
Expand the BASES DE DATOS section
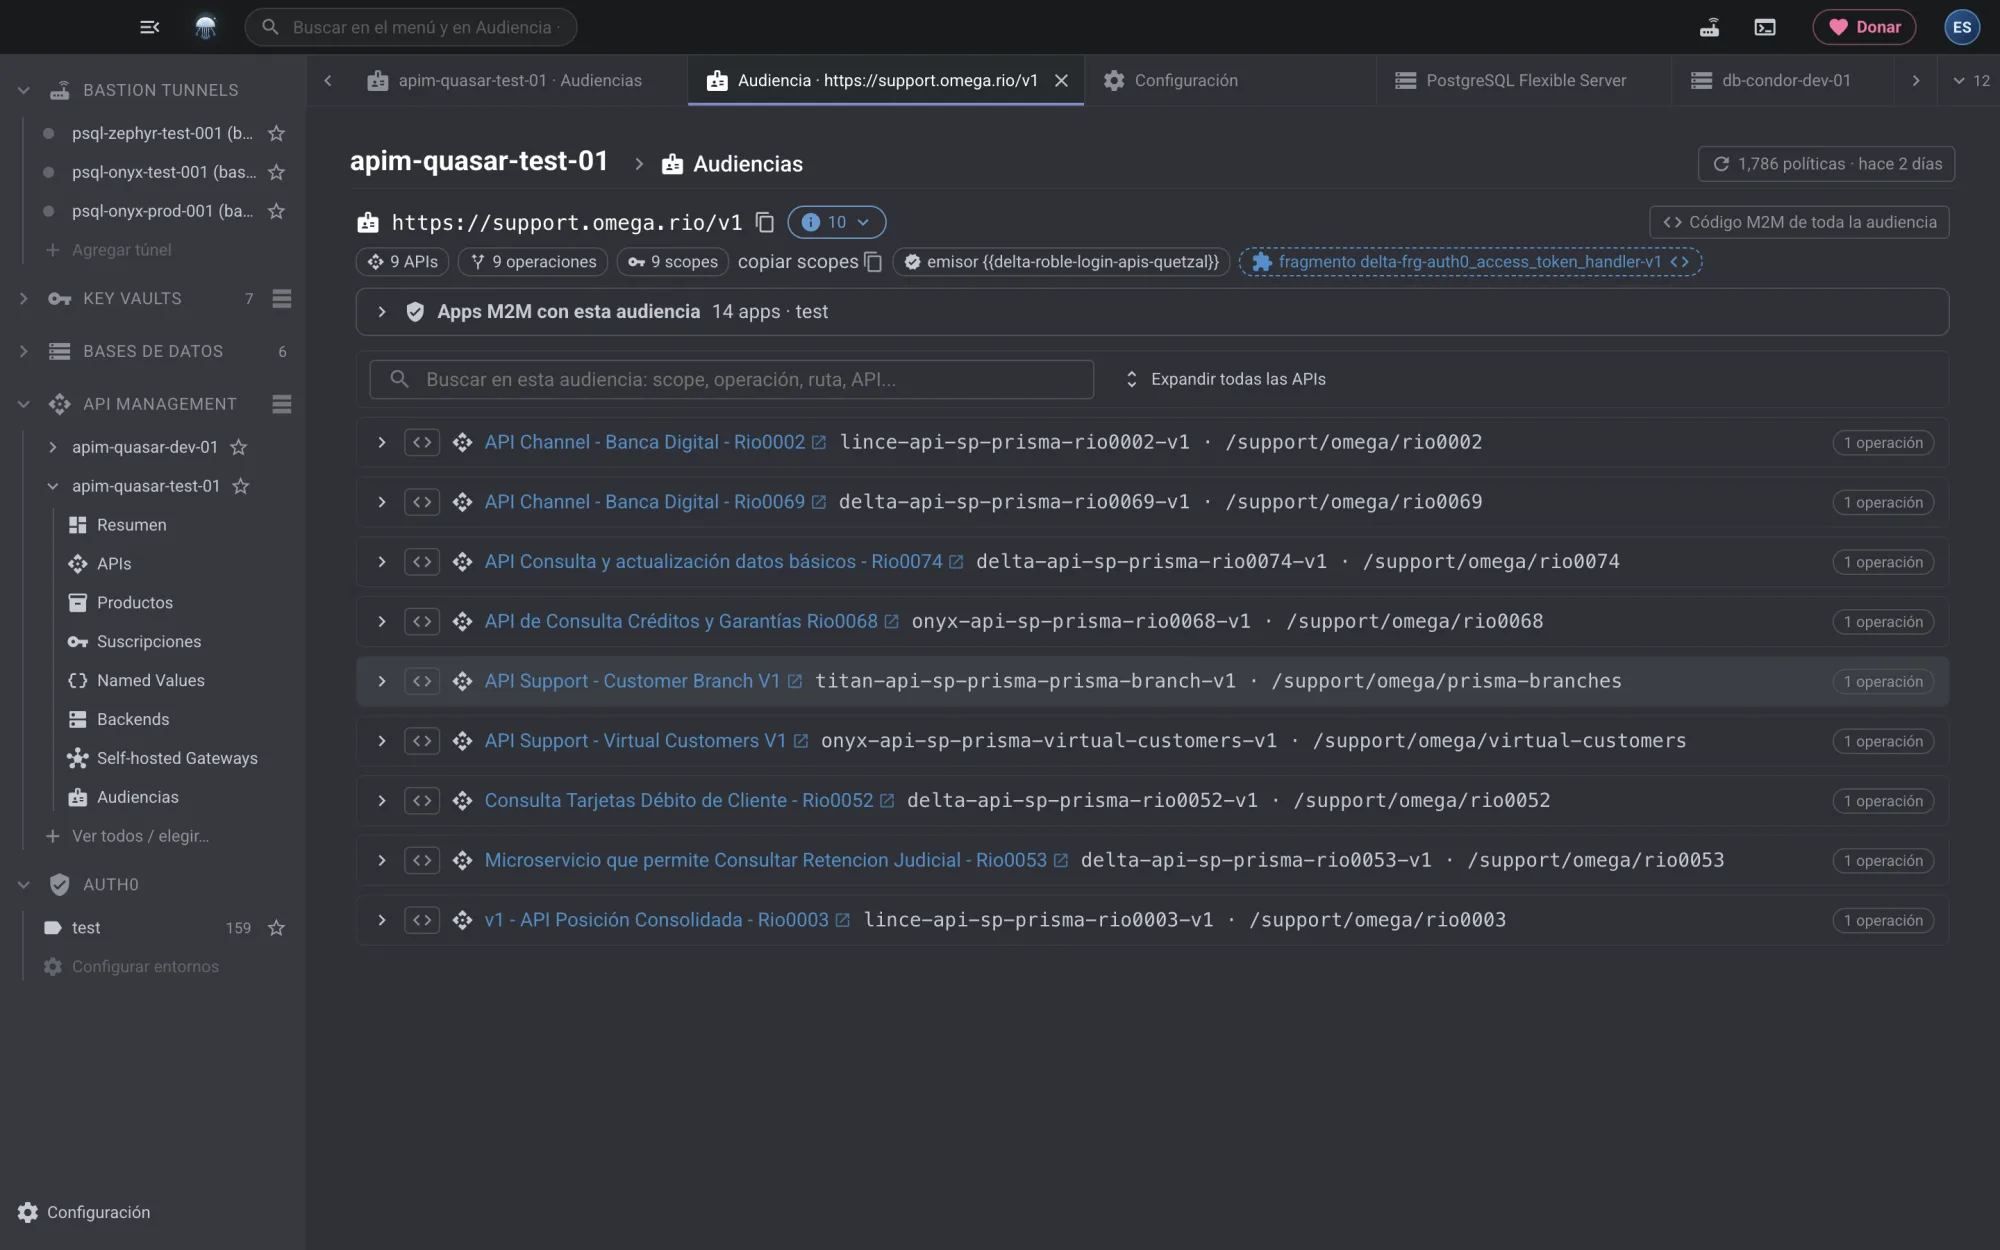[x=24, y=351]
